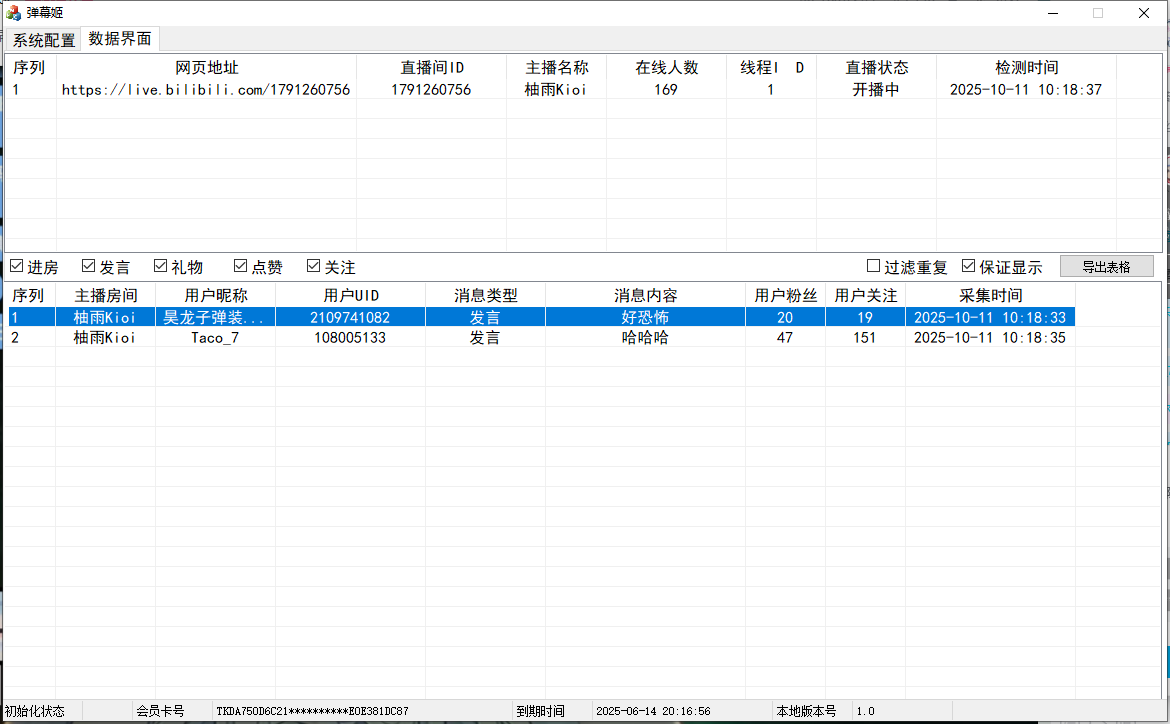Image resolution: width=1170 pixels, height=724 pixels.
Task: Toggle the 进房 checkbox
Action: (17, 267)
